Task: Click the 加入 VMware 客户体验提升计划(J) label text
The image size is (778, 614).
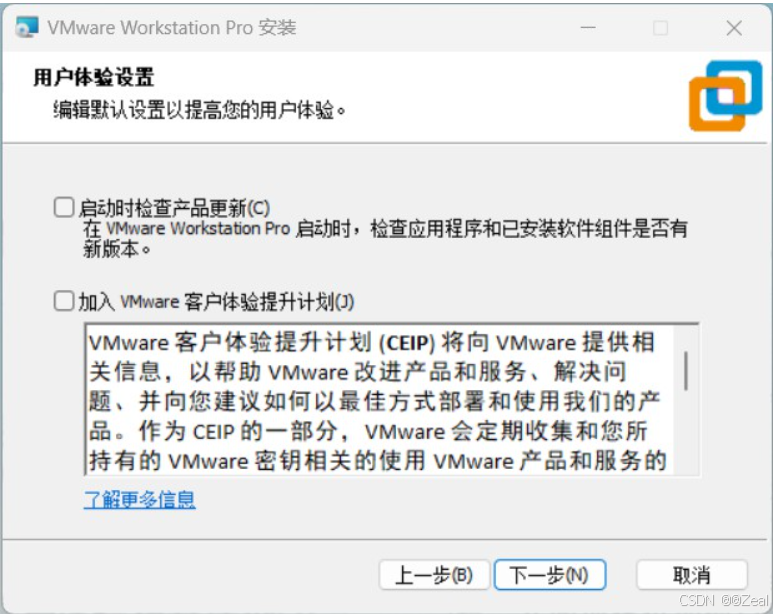Action: (216, 301)
